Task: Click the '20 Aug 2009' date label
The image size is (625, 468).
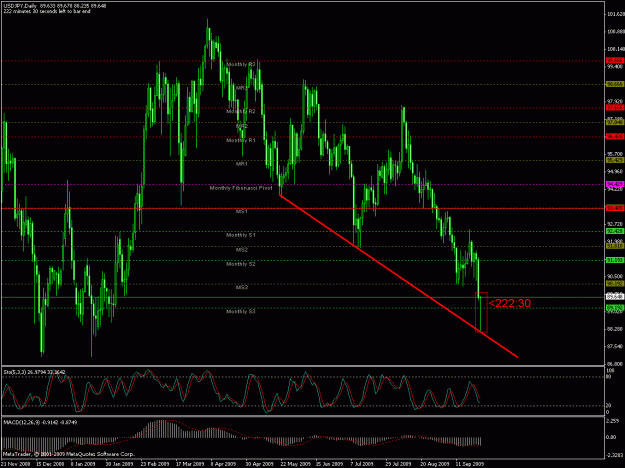Action: coord(433,464)
